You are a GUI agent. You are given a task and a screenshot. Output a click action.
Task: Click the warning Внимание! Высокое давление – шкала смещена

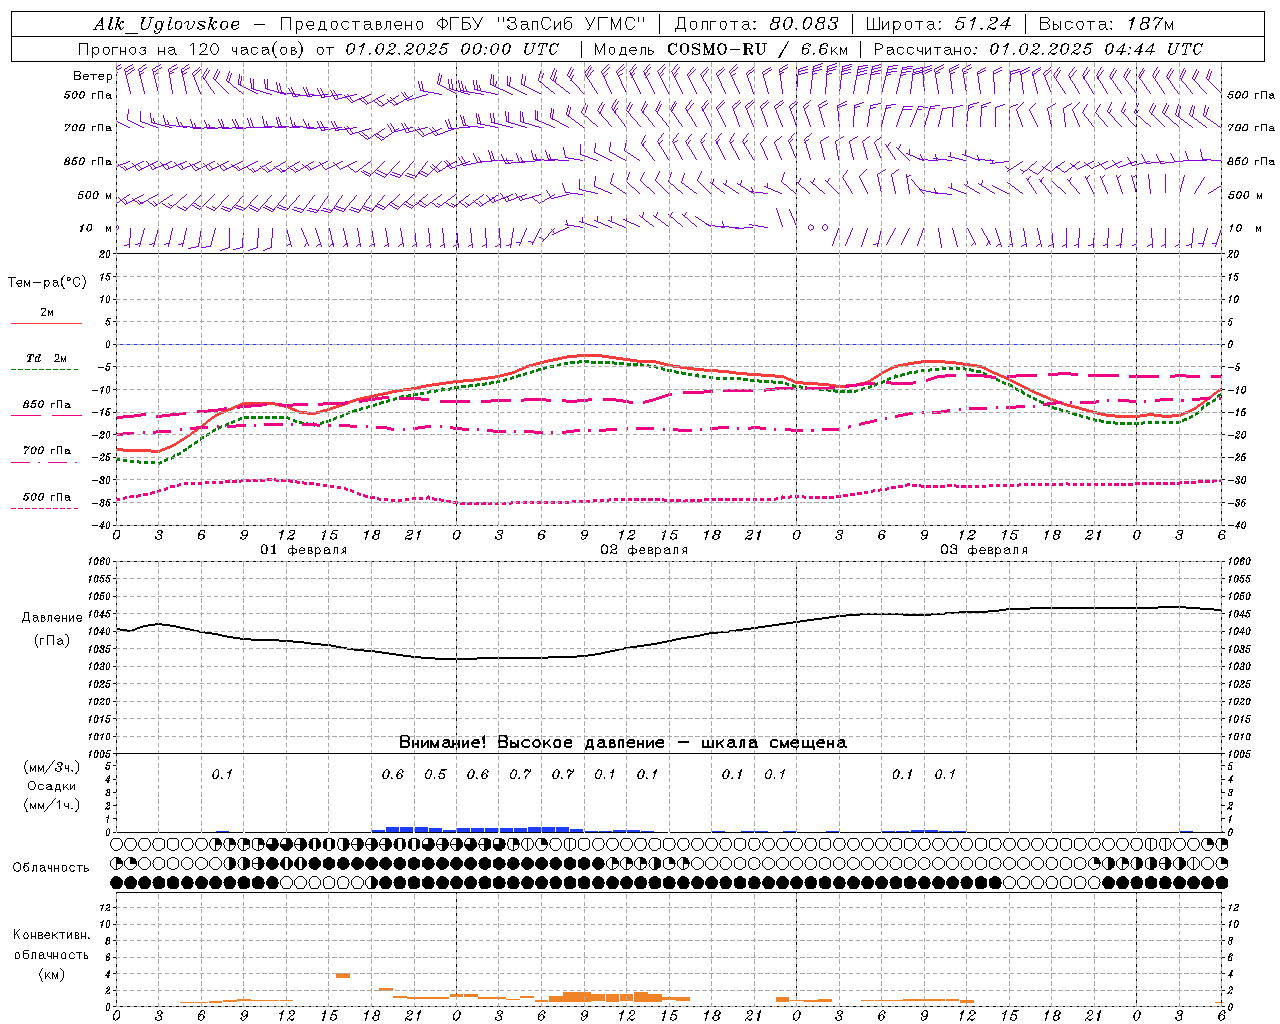click(x=623, y=743)
